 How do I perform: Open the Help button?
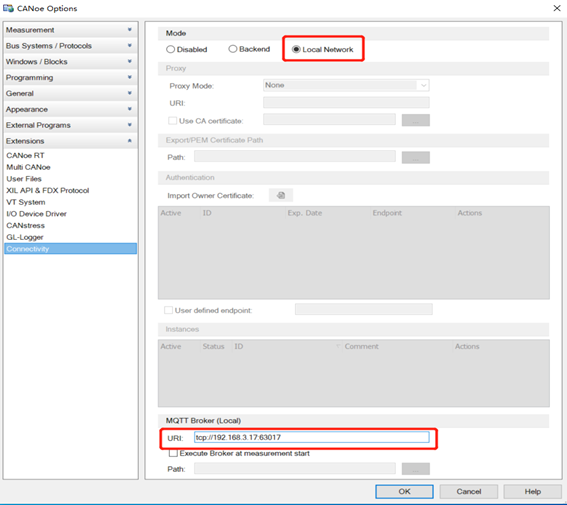point(533,491)
